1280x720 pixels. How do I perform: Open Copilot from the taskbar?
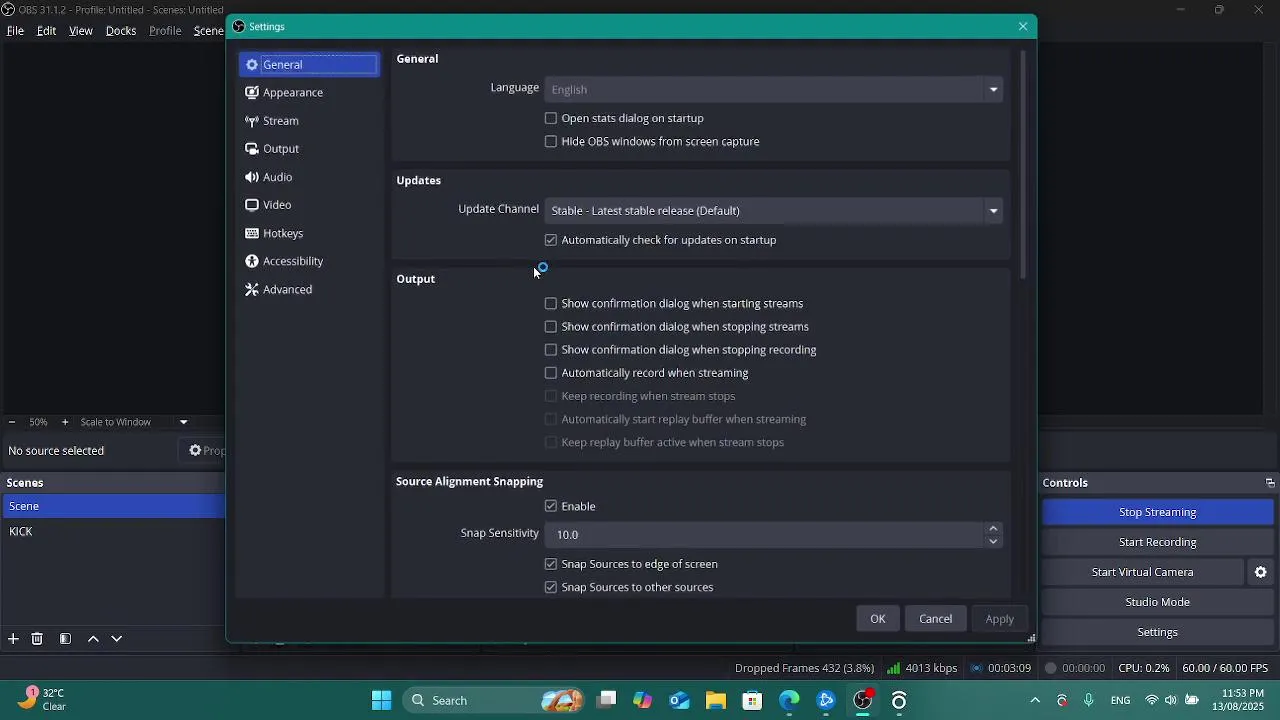point(643,700)
